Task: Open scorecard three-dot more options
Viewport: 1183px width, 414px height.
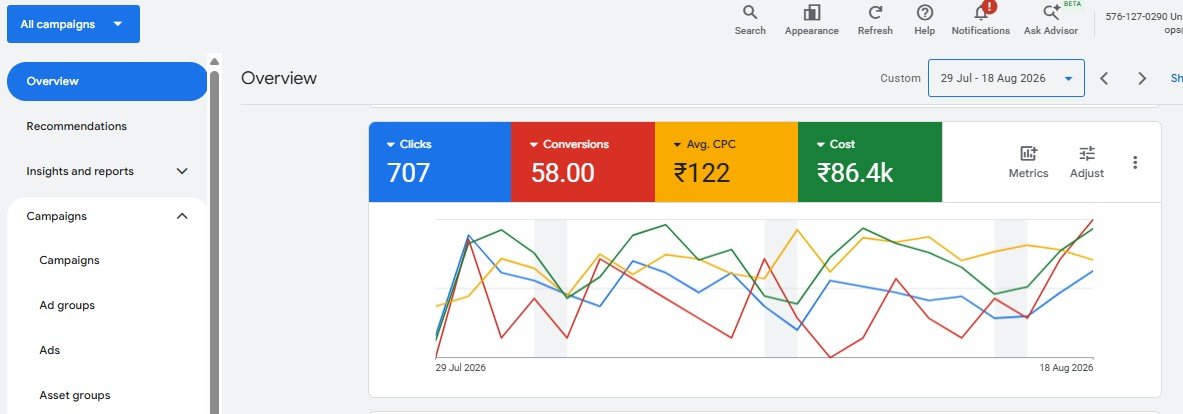Action: [1135, 162]
